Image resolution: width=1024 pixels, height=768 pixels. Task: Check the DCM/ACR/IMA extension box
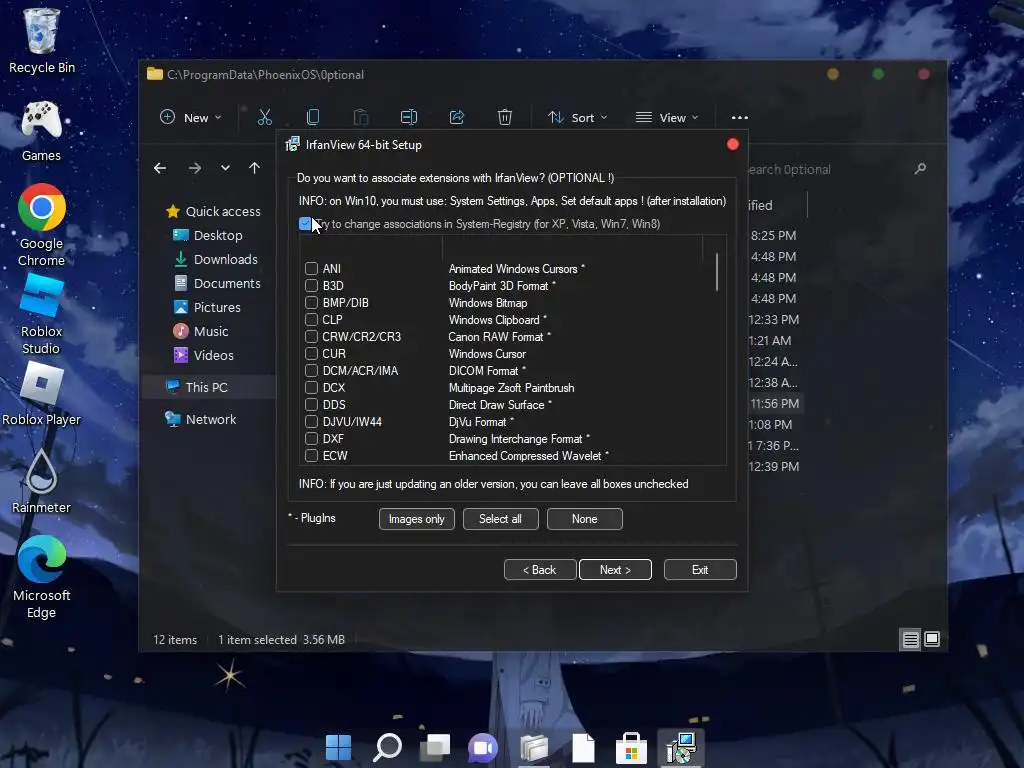point(312,370)
